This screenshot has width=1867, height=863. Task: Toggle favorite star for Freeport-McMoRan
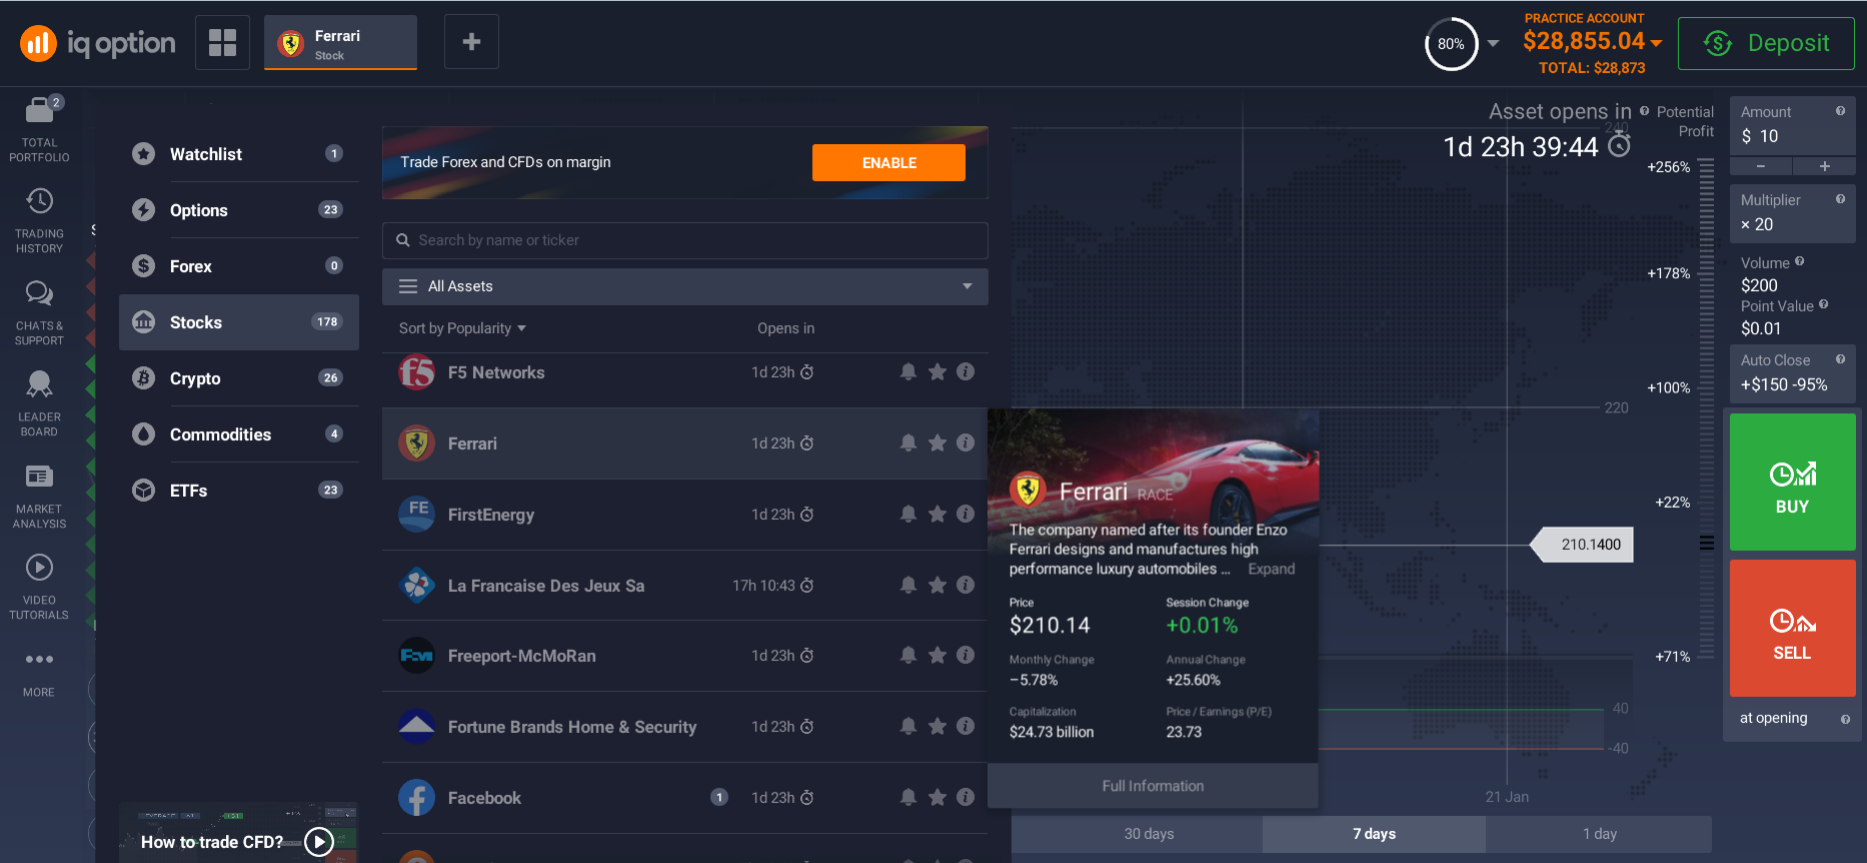(937, 655)
